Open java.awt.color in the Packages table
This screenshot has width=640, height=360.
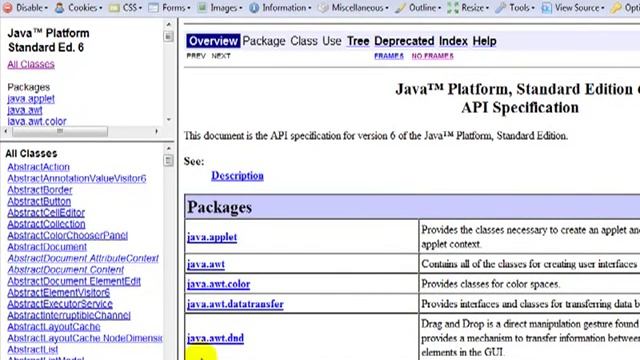218,284
